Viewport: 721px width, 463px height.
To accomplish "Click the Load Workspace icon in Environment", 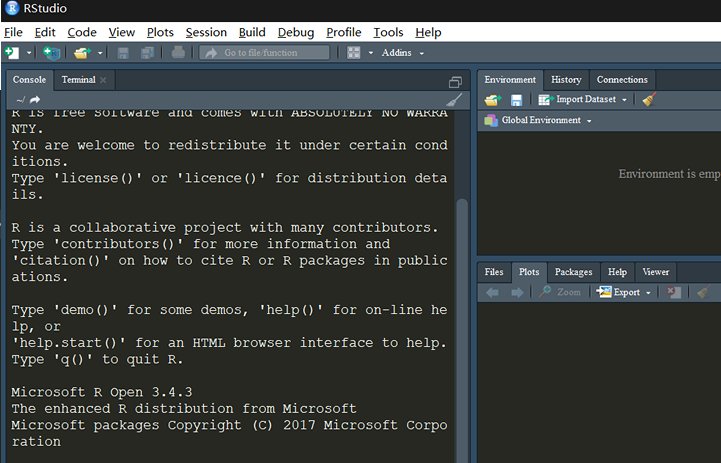I will point(492,100).
